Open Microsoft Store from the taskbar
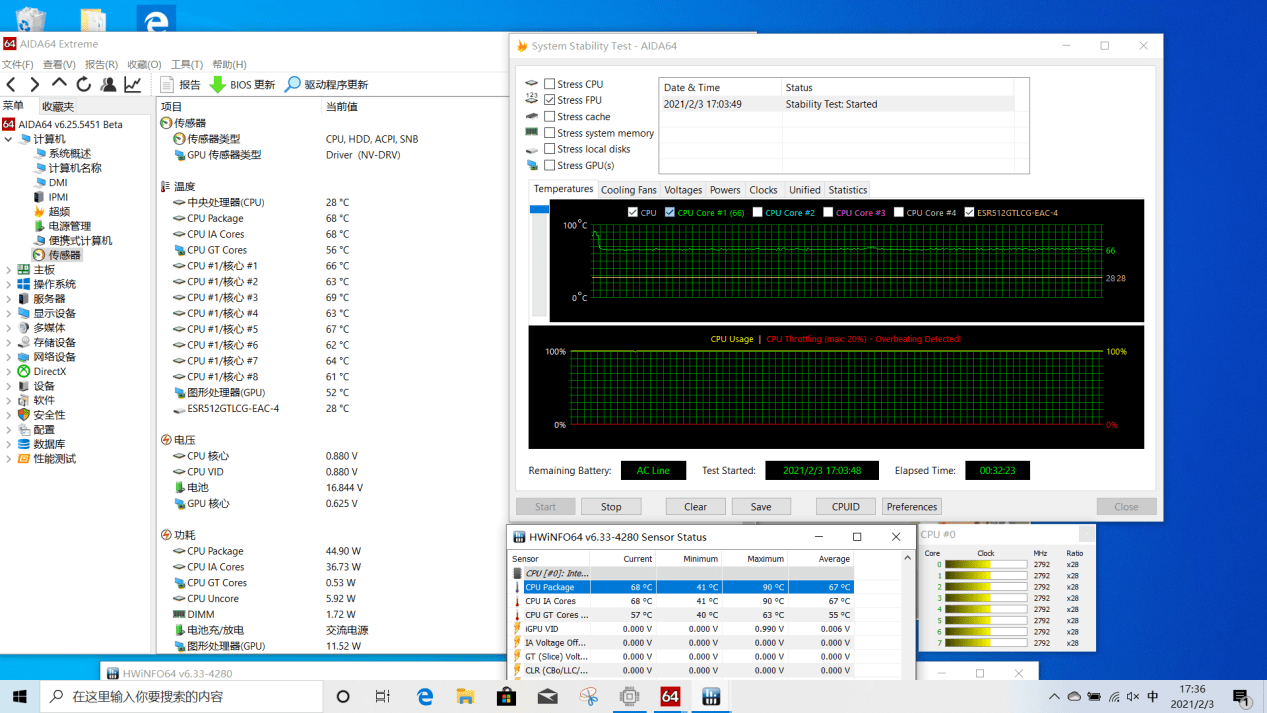The image size is (1267, 713). (x=507, y=696)
